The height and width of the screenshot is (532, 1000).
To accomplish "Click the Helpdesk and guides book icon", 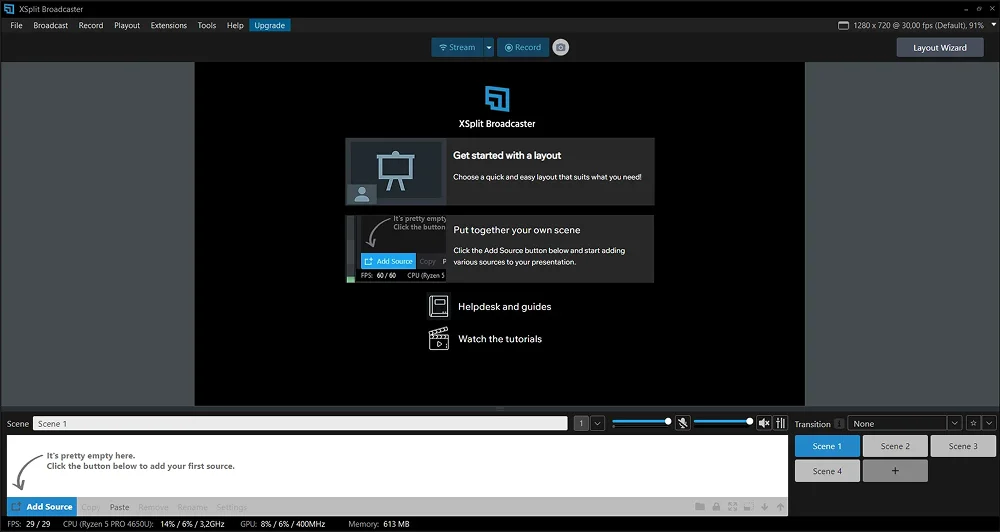I will click(x=439, y=306).
